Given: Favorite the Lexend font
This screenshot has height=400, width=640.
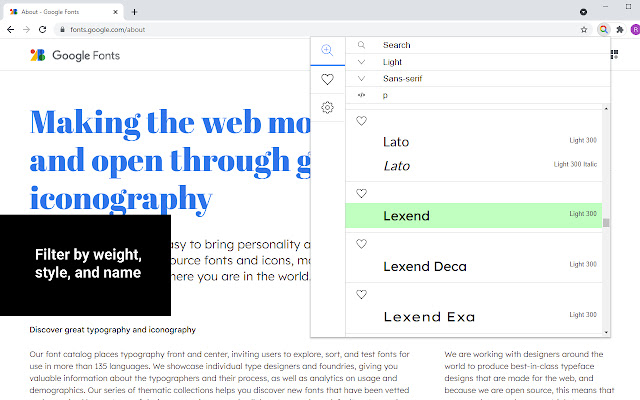Looking at the screenshot, I should click(362, 193).
